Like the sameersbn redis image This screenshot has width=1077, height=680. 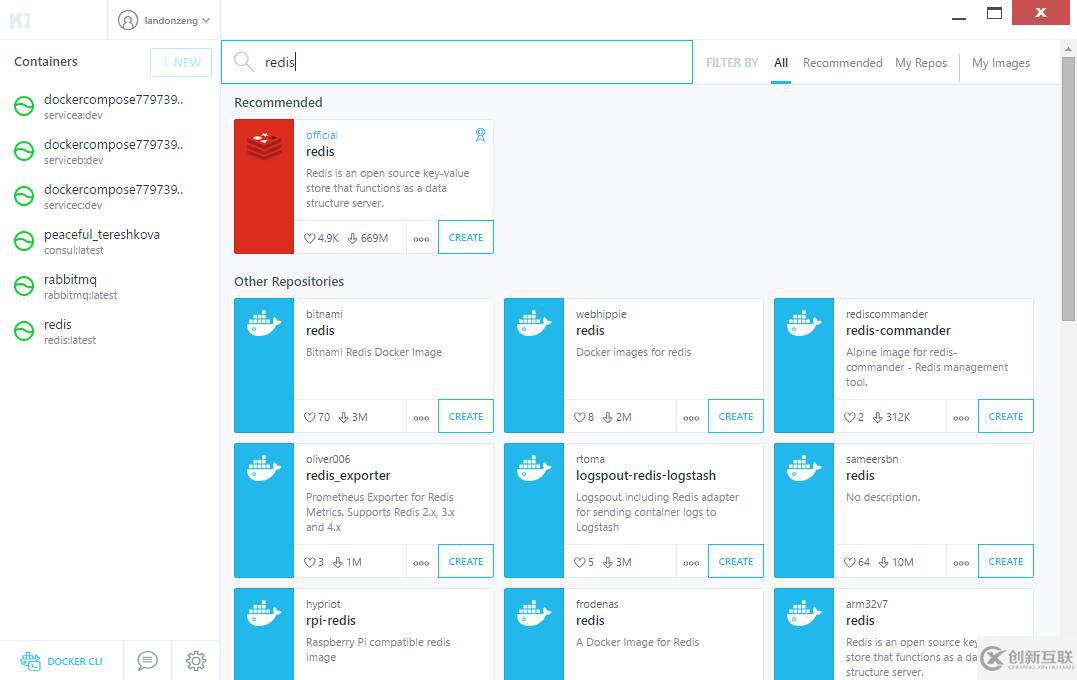[849, 562]
